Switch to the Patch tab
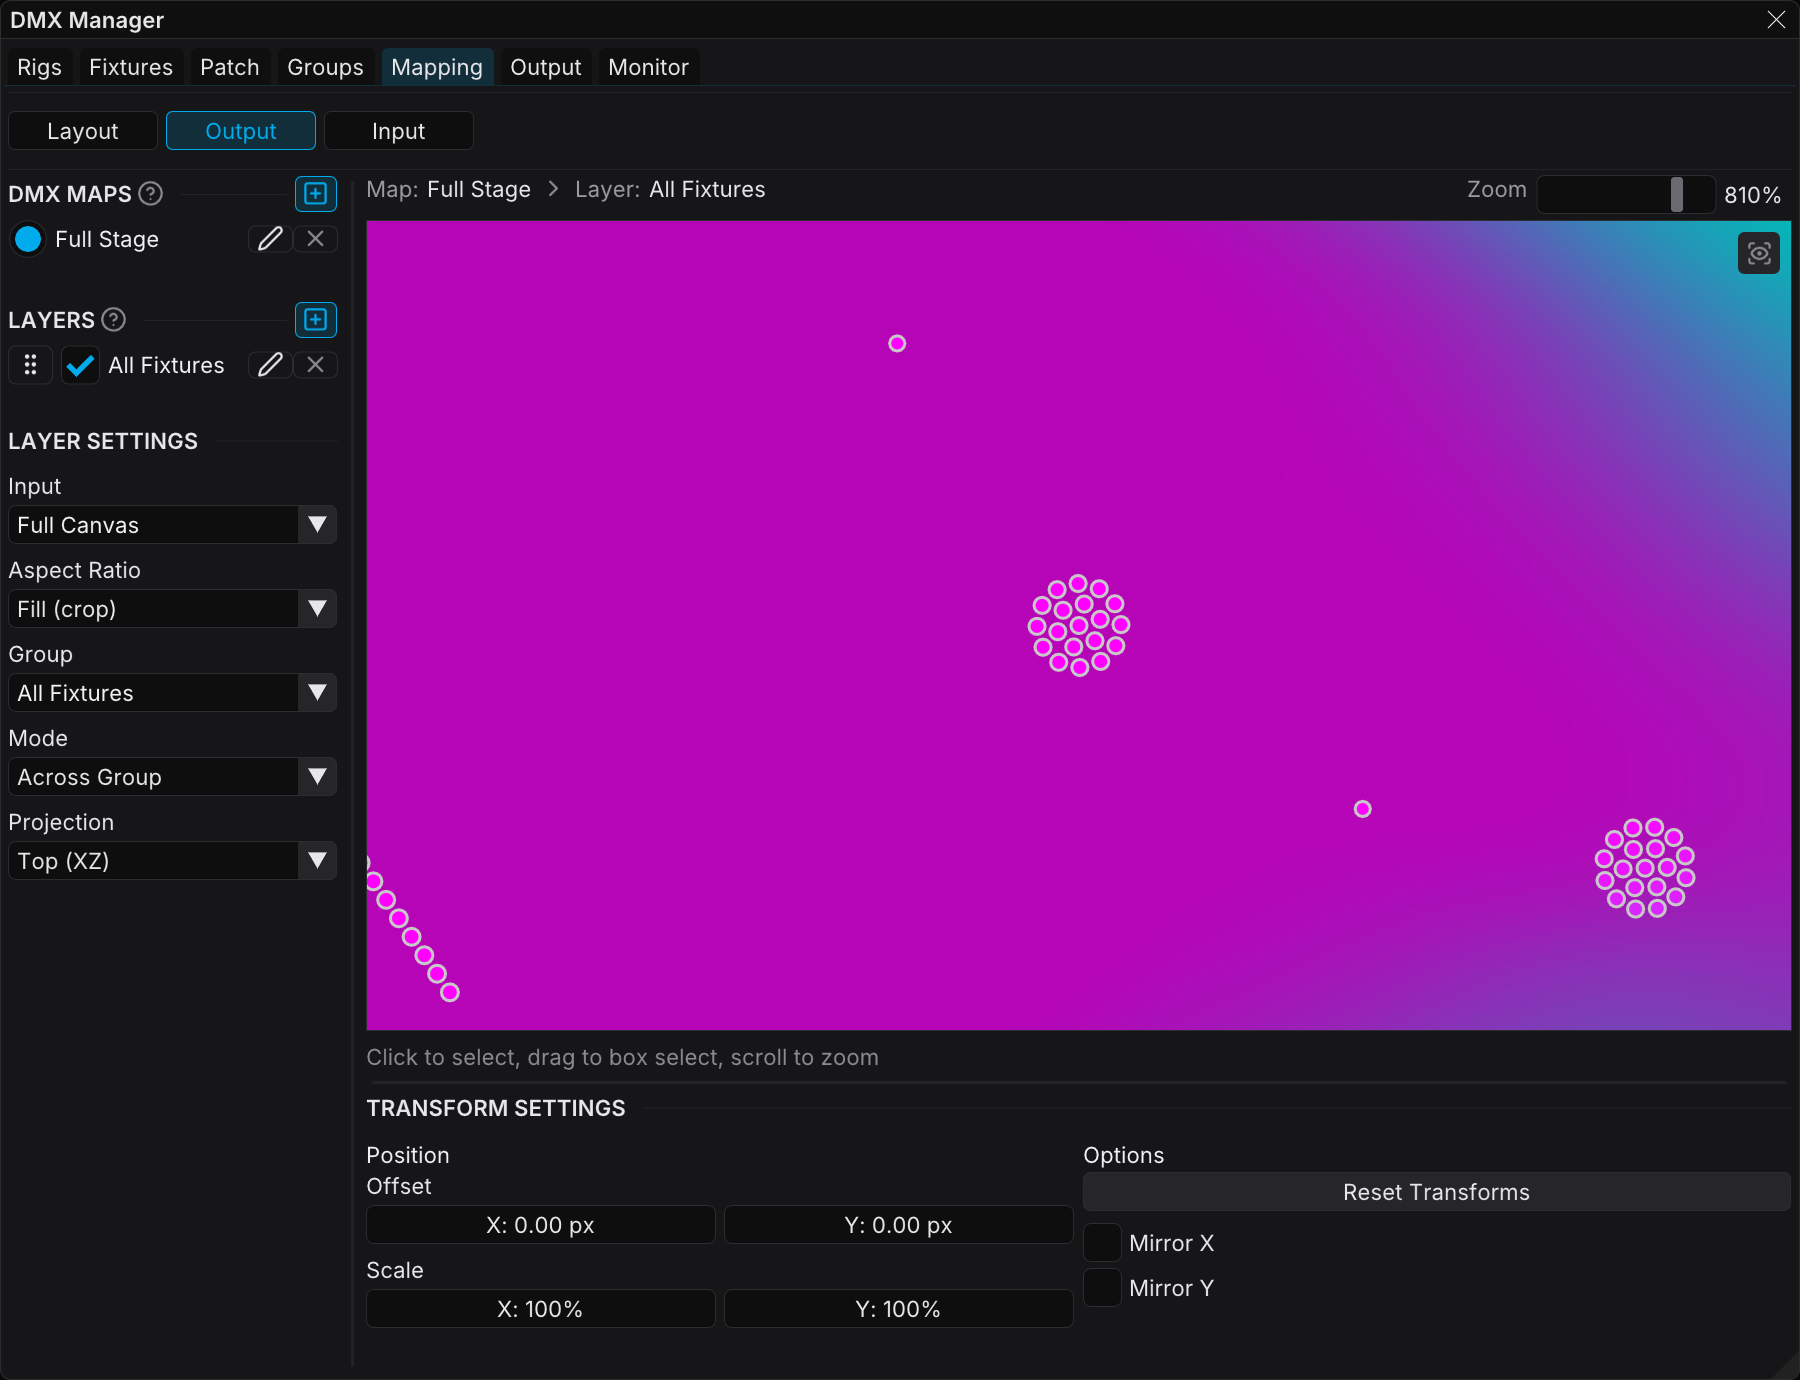 (230, 67)
